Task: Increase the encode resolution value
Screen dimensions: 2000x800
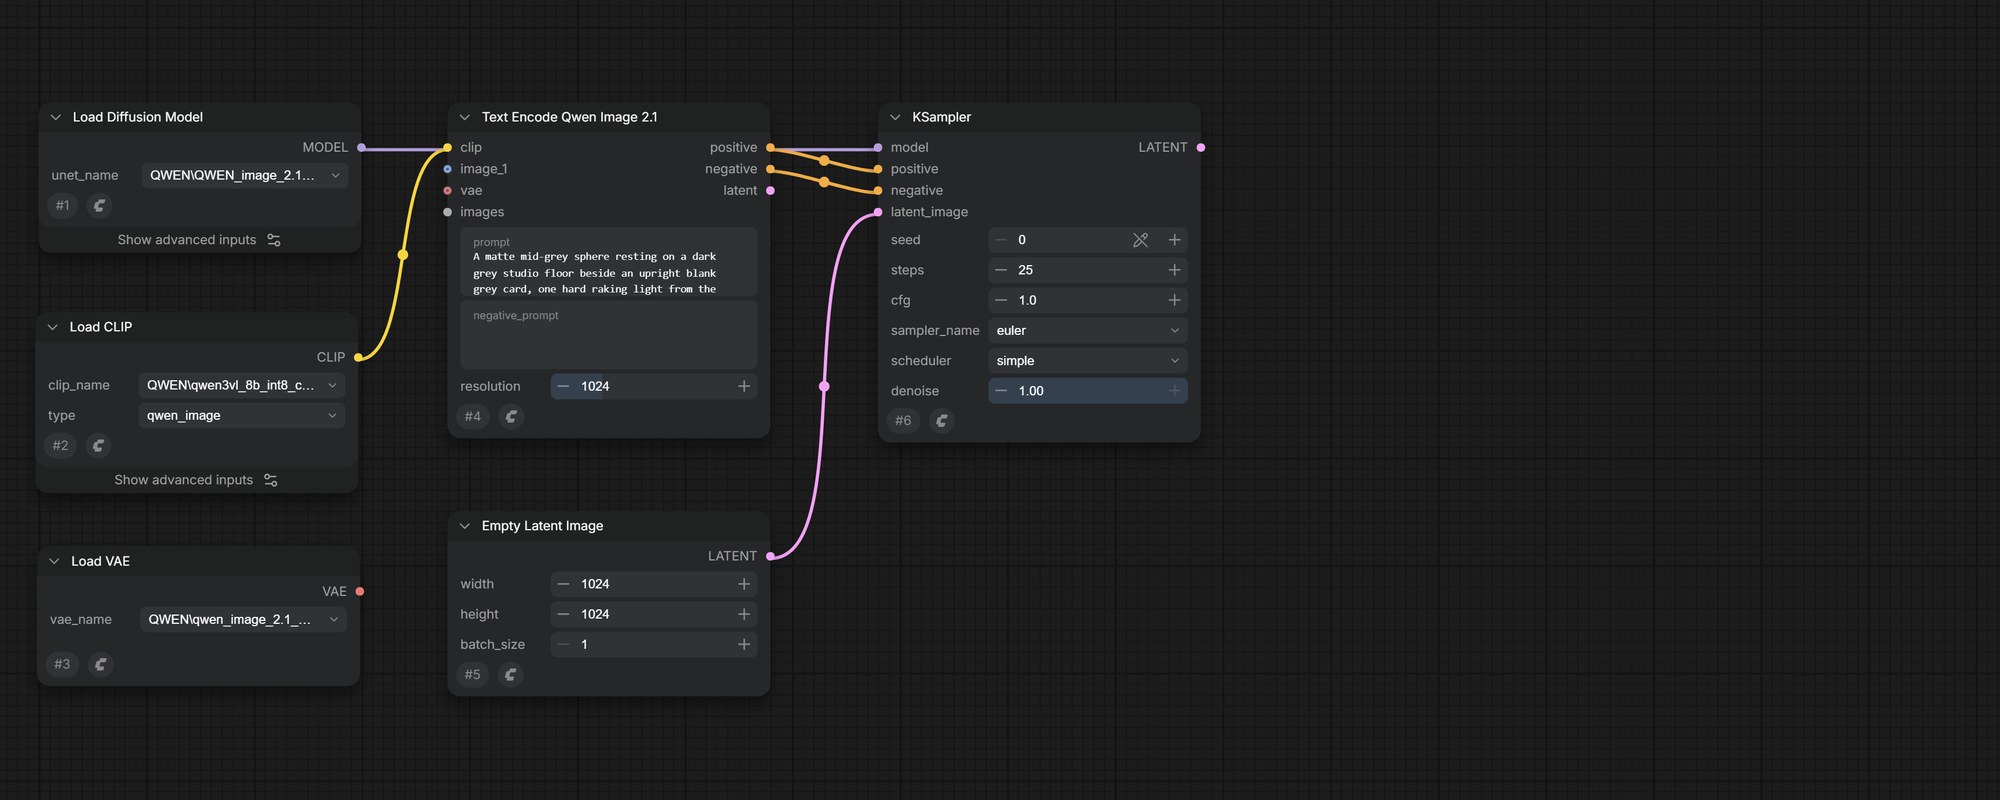Action: (744, 386)
